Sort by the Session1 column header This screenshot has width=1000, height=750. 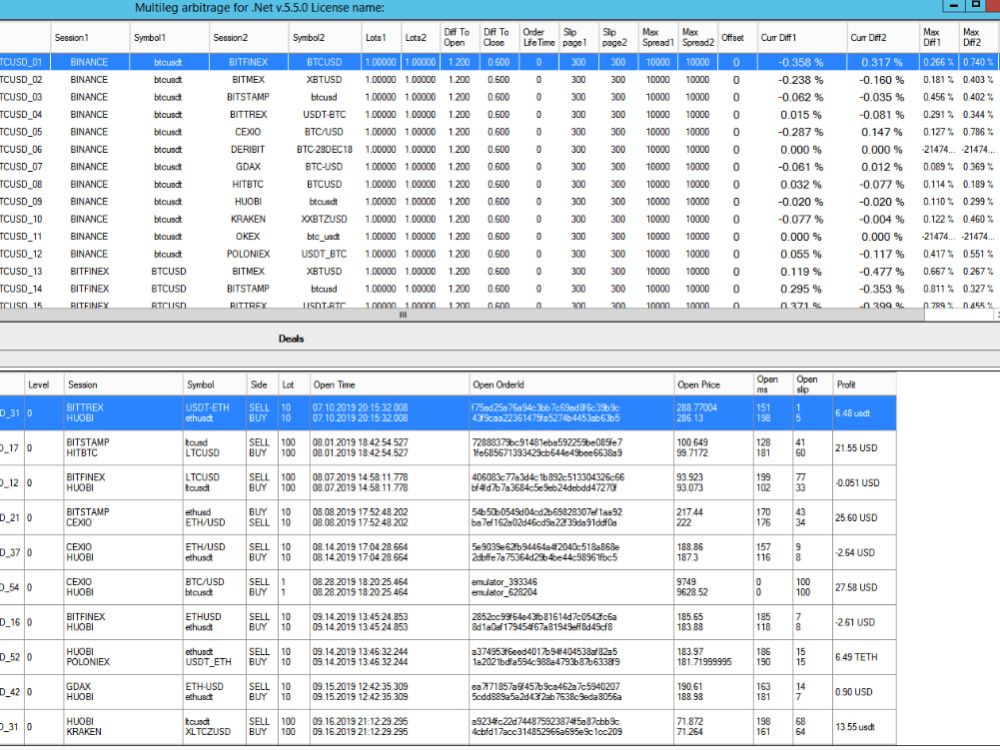90,38
